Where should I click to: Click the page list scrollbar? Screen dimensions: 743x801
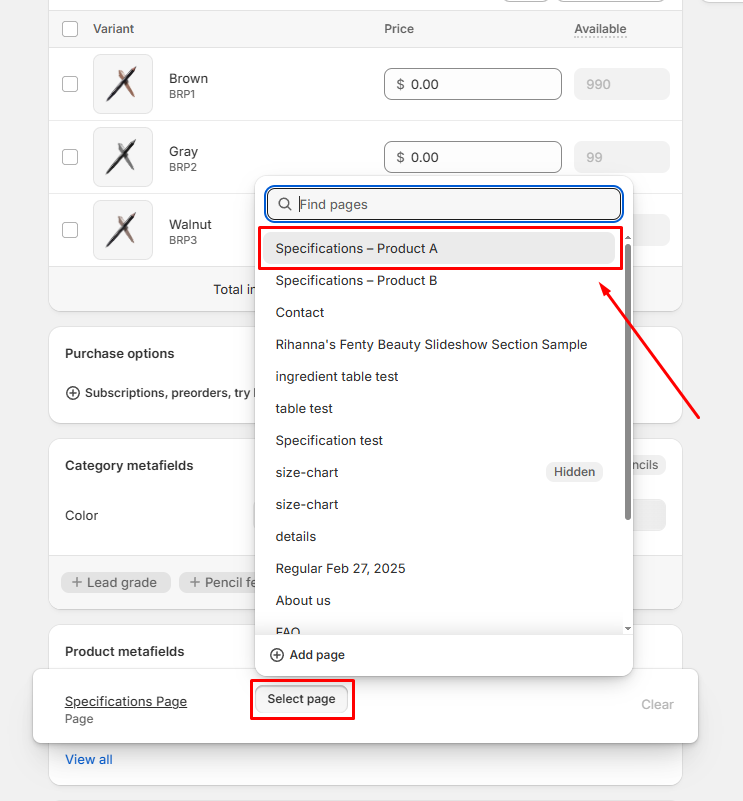627,380
